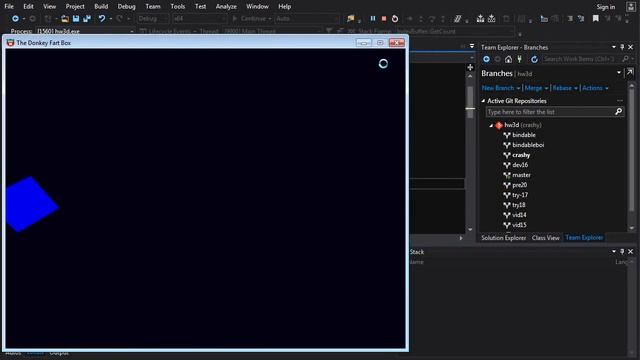Viewport: 640px width, 360px height.
Task: Open the Team Explorer window position dropdown
Action: pyautogui.click(x=613, y=47)
